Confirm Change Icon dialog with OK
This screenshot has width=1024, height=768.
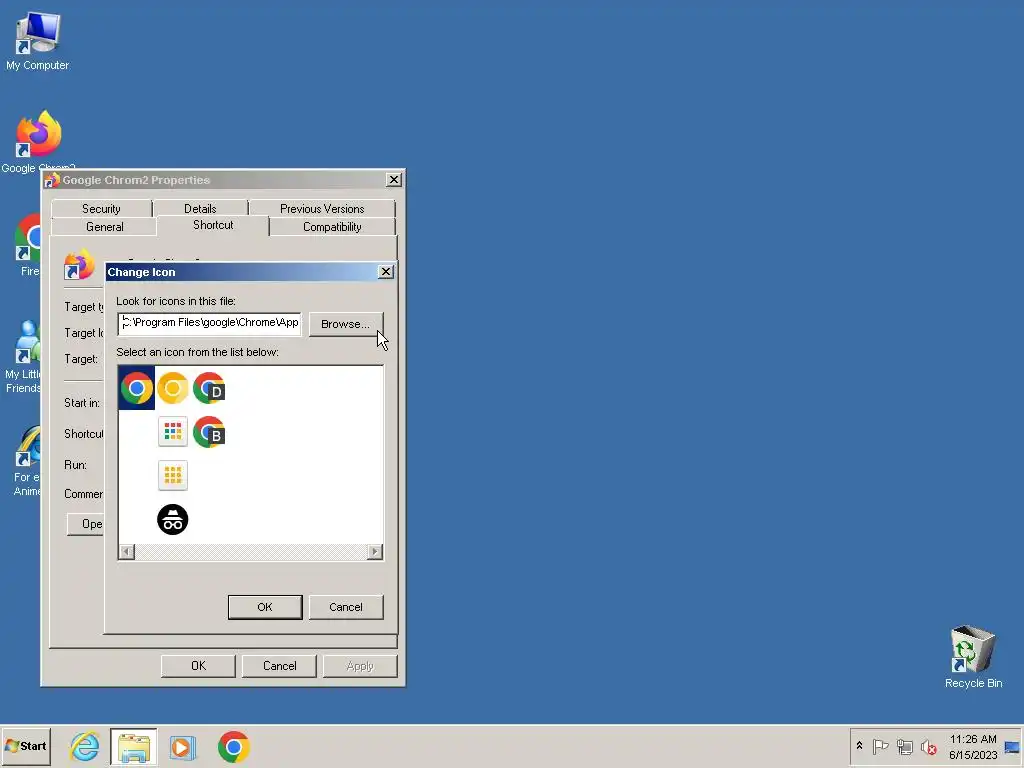(x=265, y=607)
